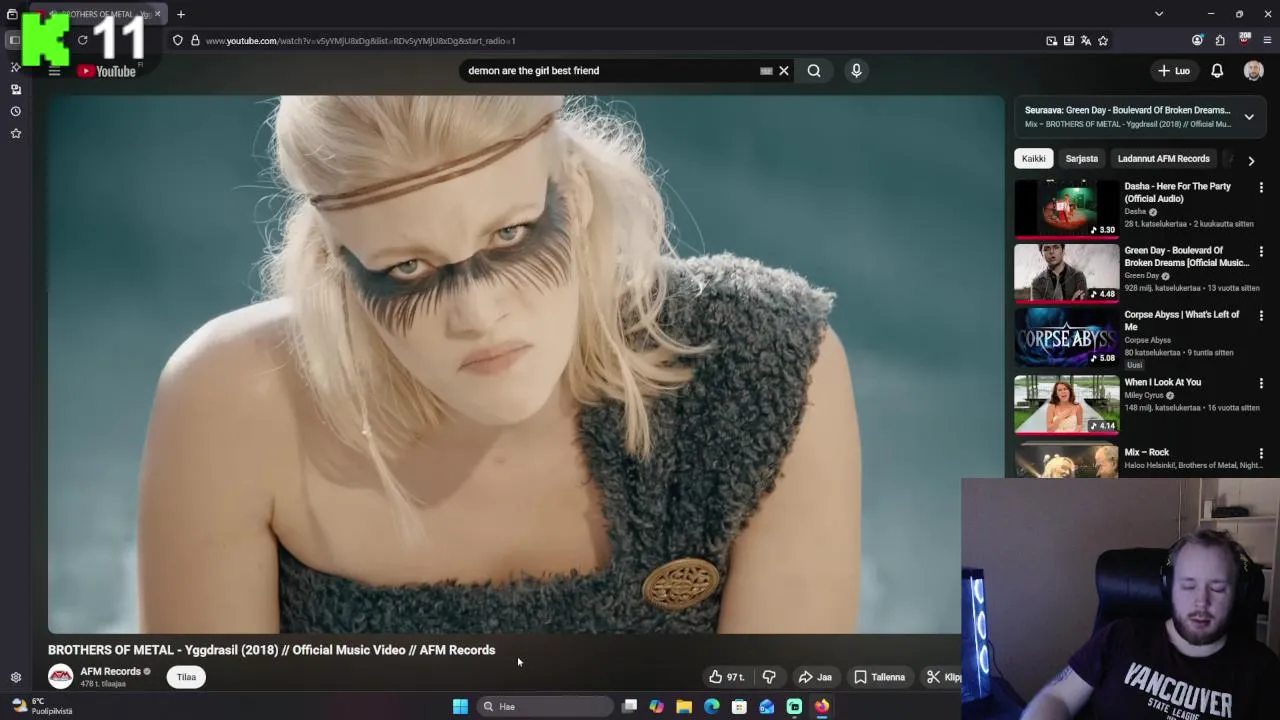Open Microsoft Edge from taskbar
This screenshot has height=720, width=1280.
711,706
